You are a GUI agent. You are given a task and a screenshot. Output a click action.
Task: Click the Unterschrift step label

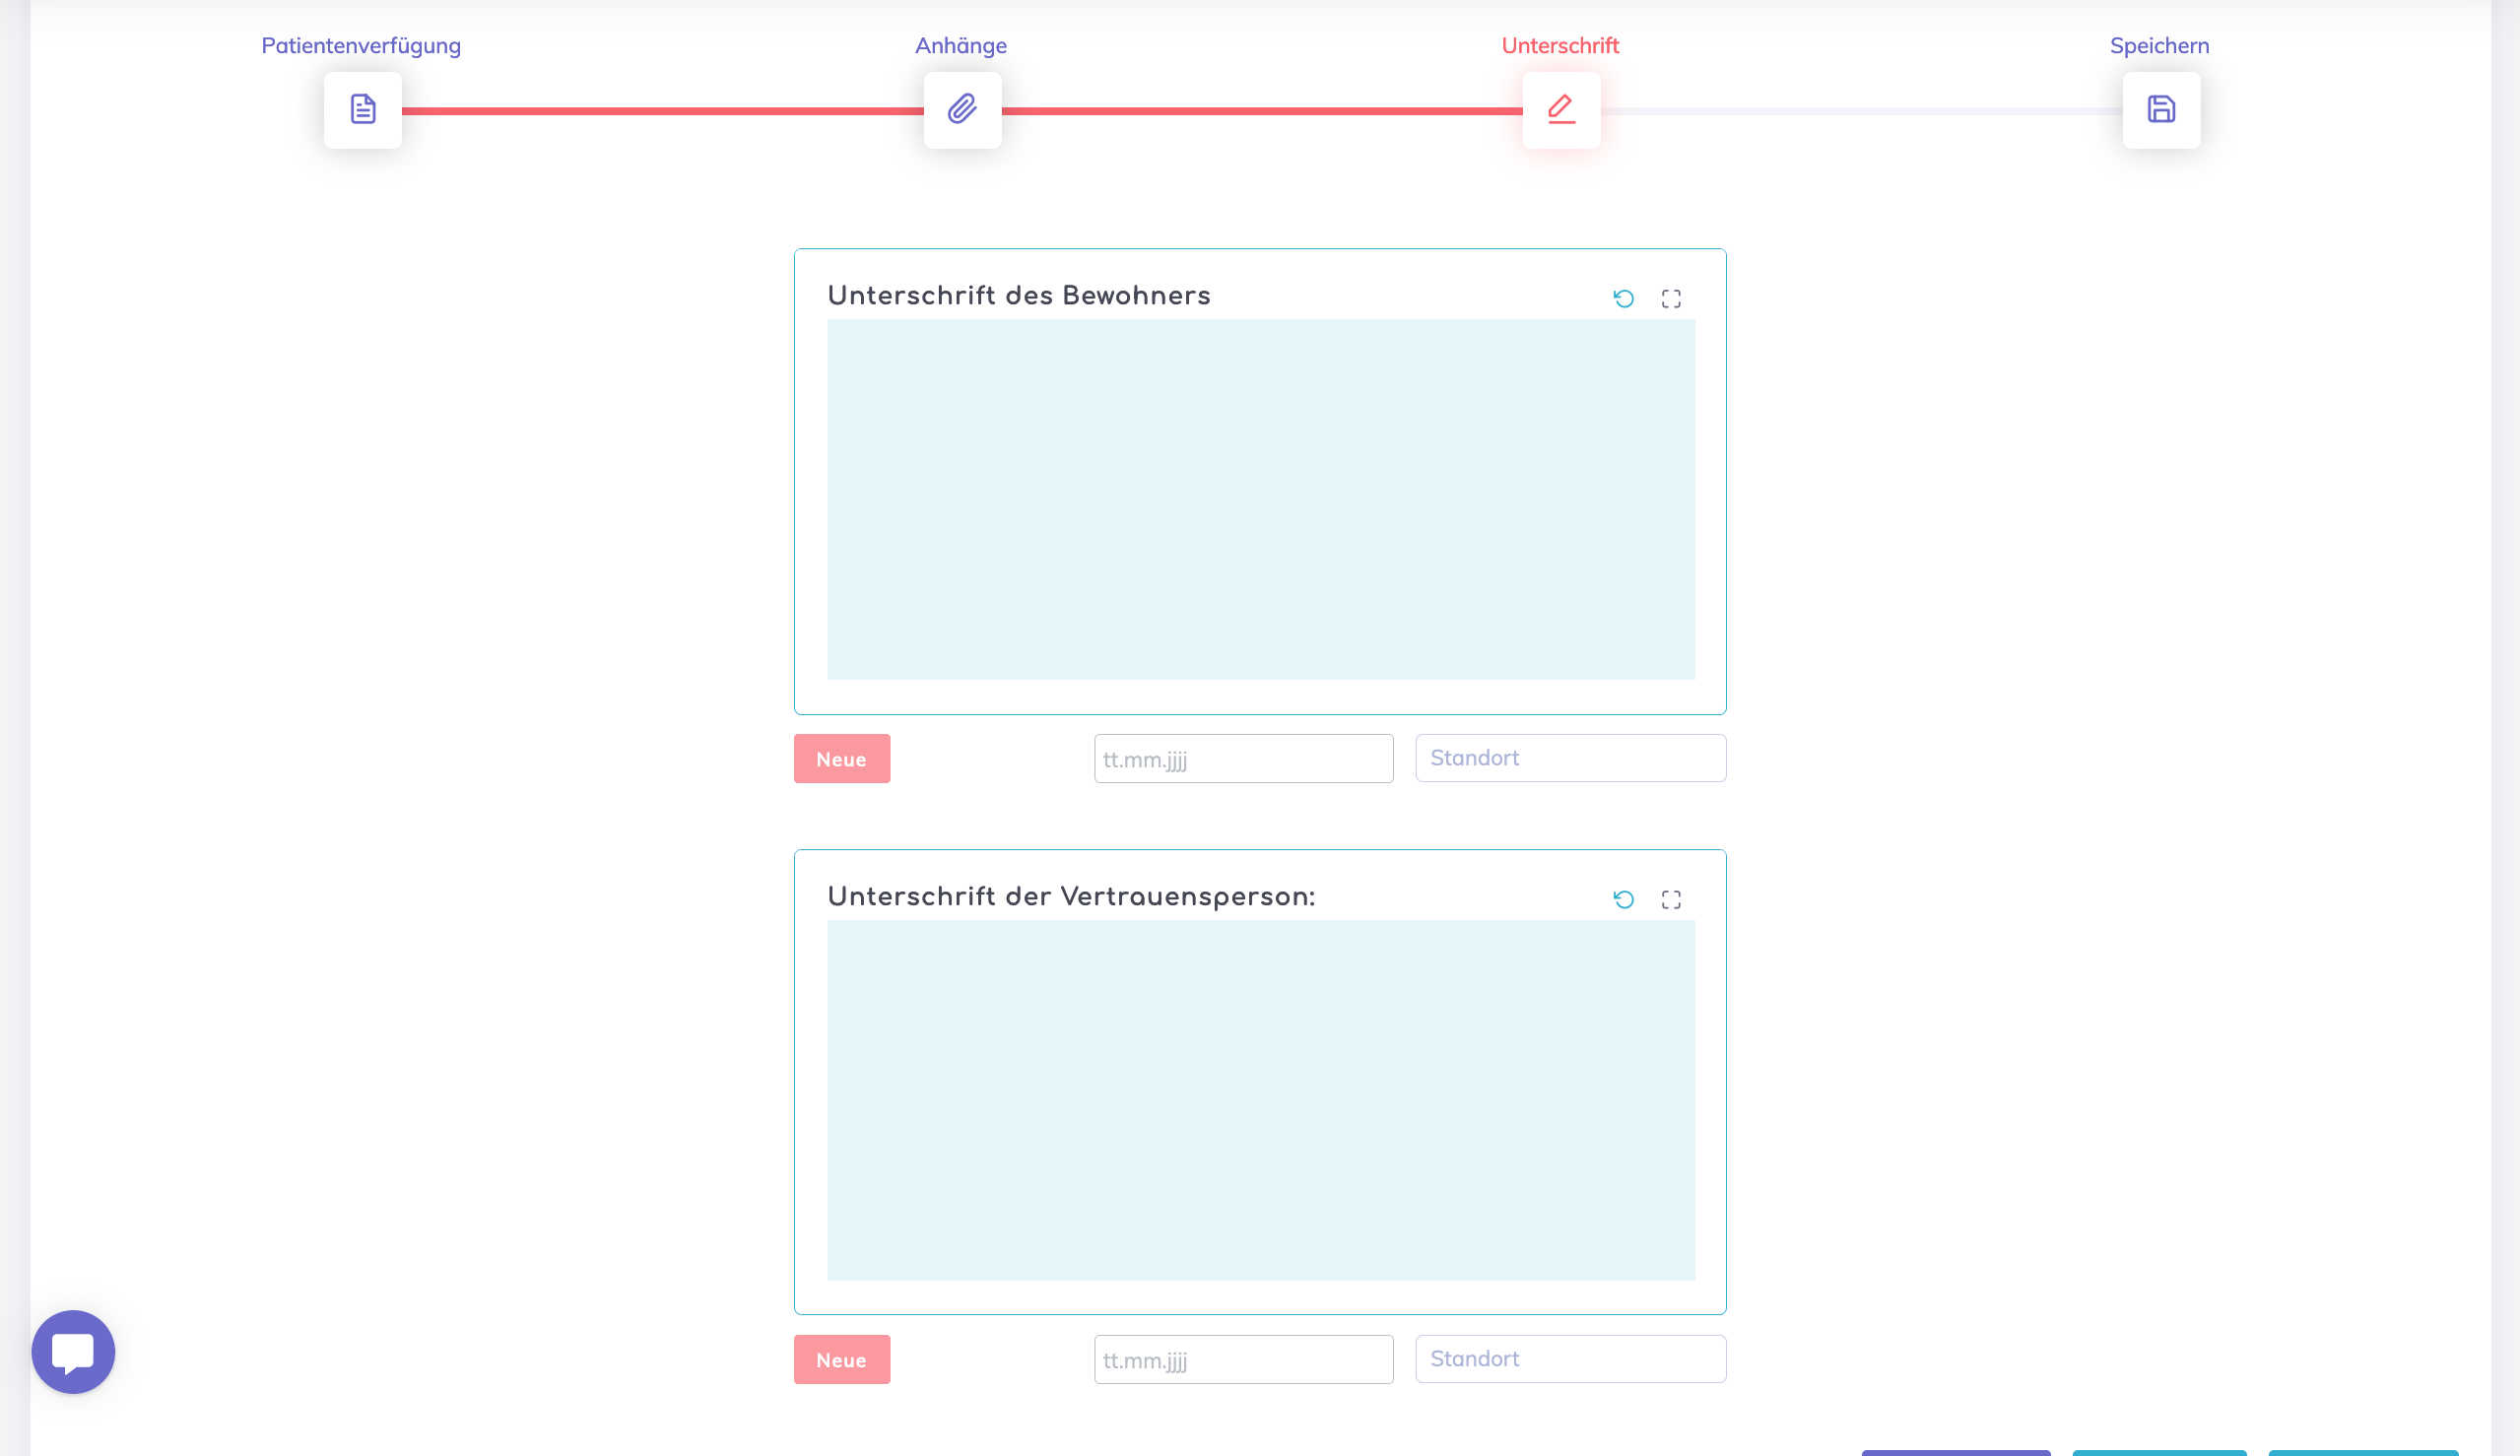tap(1560, 46)
